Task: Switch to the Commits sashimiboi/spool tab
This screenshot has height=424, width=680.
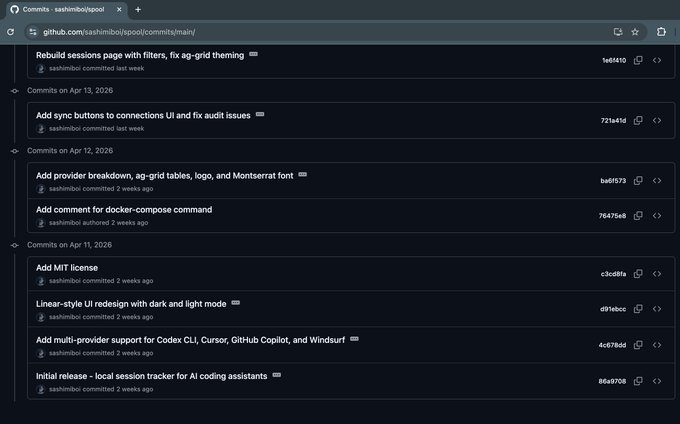Action: [66, 10]
